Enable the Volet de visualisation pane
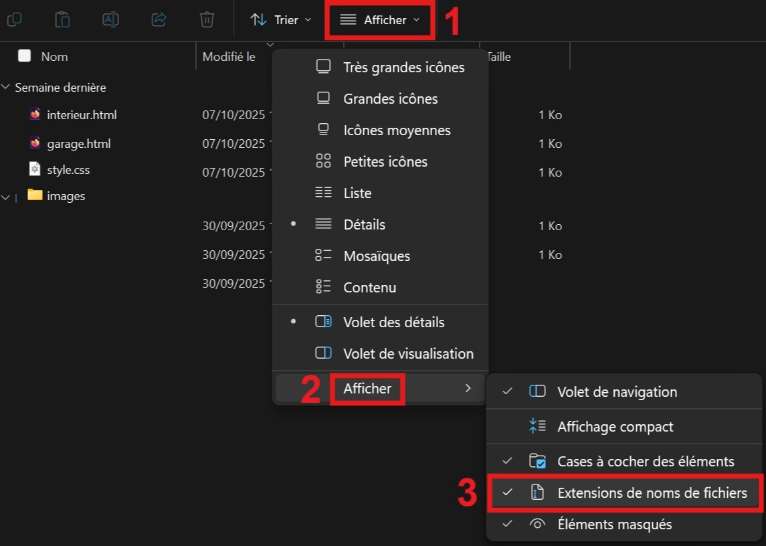This screenshot has height=546, width=766. pyautogui.click(x=408, y=353)
